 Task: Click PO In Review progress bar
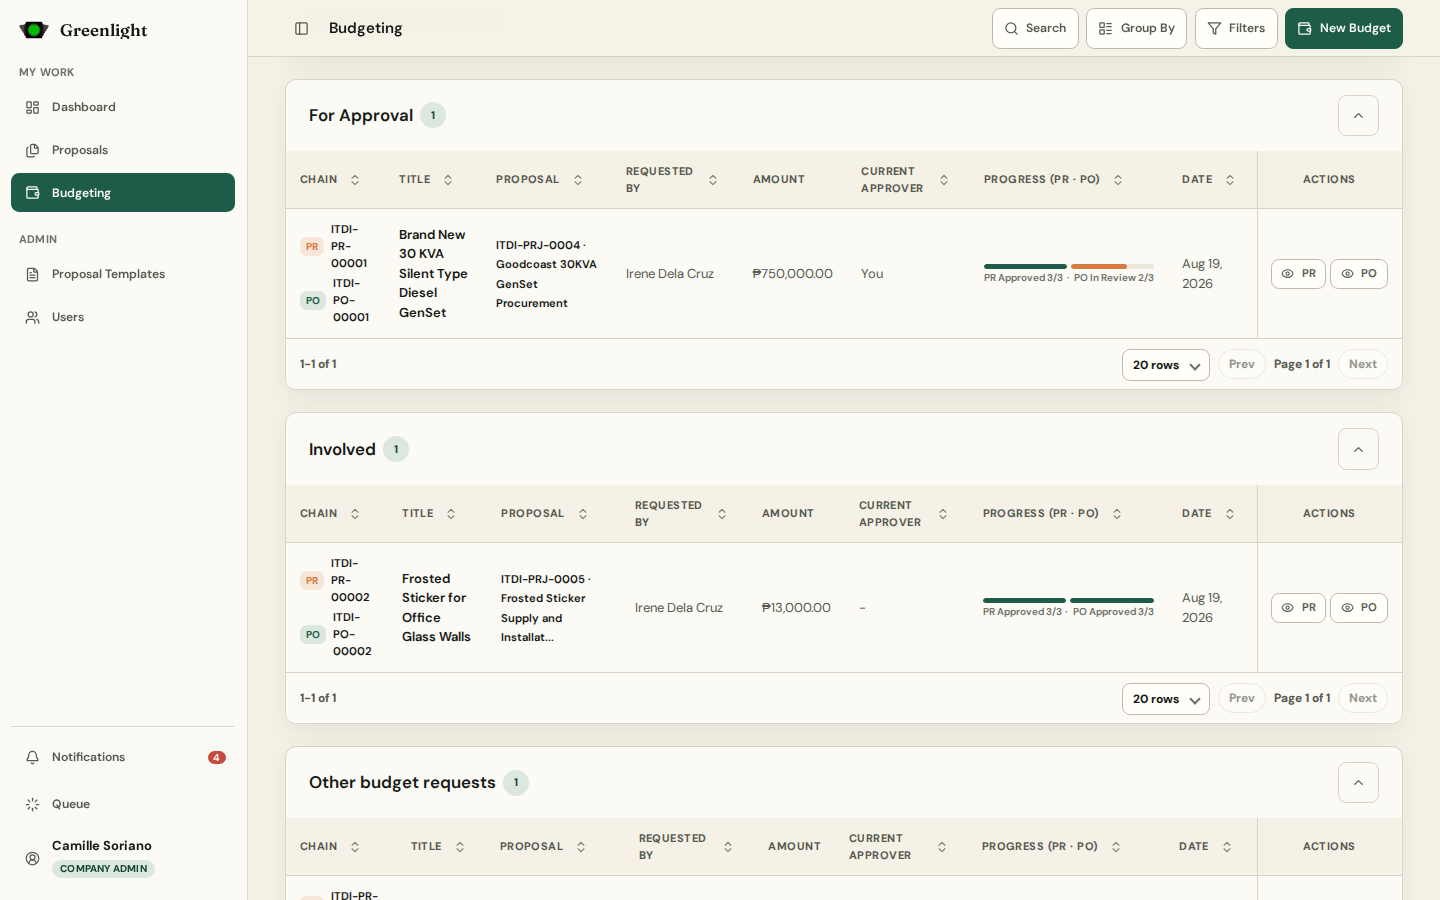click(1113, 267)
